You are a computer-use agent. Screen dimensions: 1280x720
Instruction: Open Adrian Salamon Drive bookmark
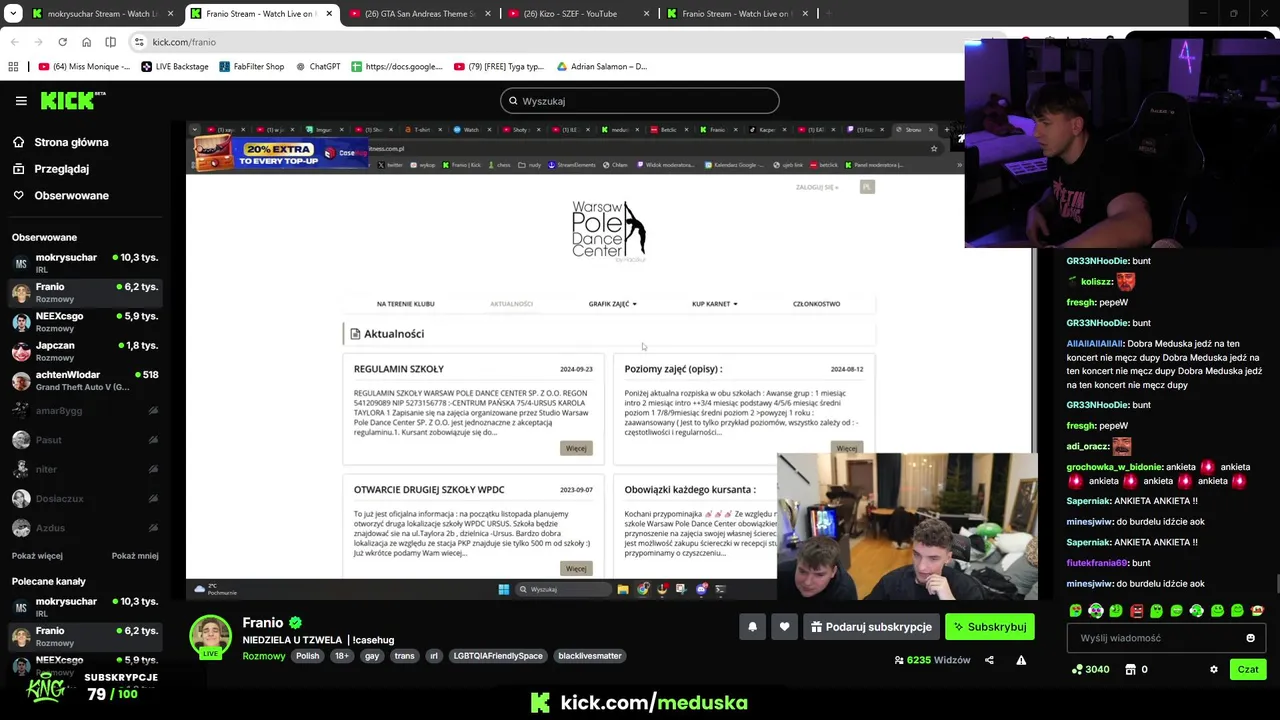tap(601, 67)
